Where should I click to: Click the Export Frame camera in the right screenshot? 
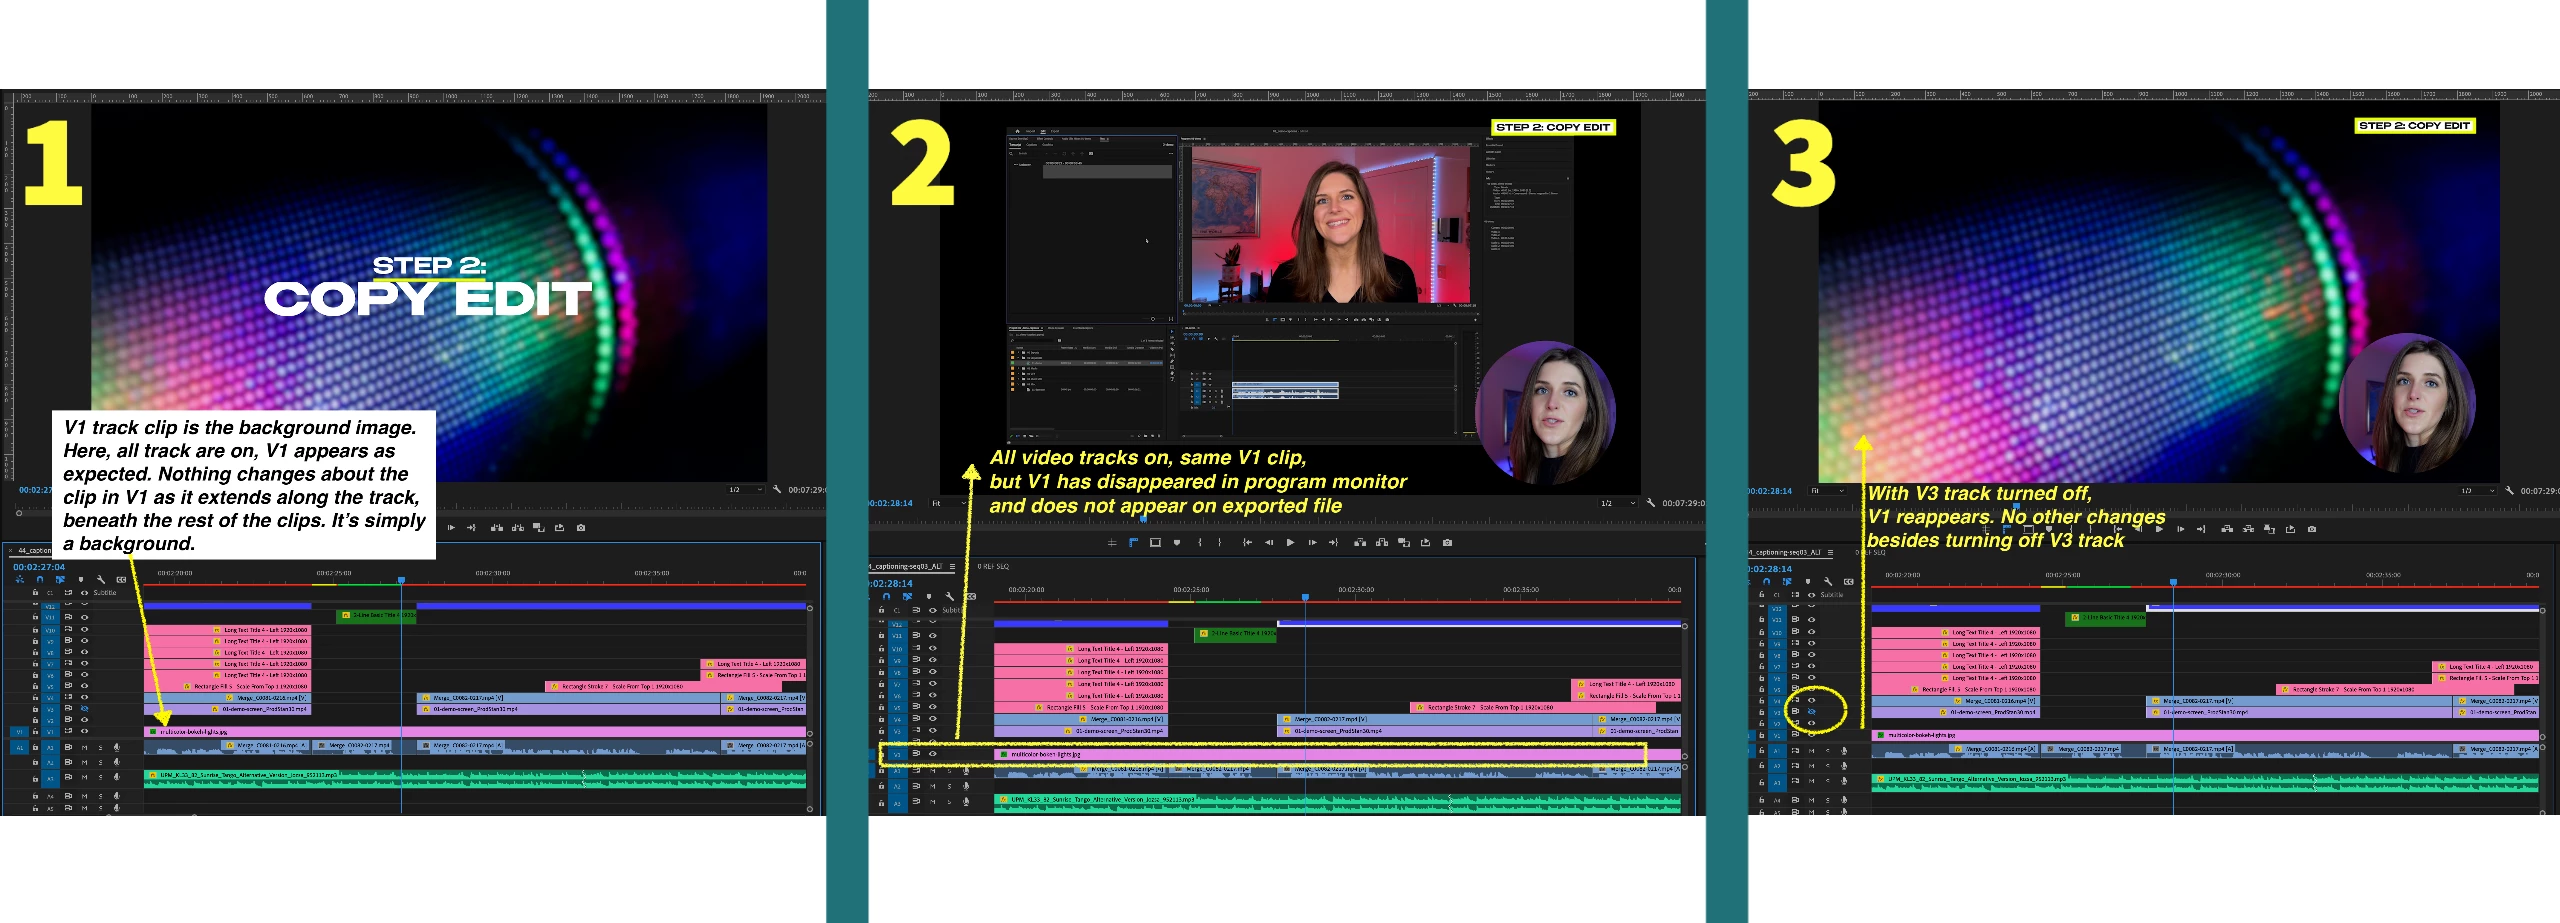coord(2312,529)
